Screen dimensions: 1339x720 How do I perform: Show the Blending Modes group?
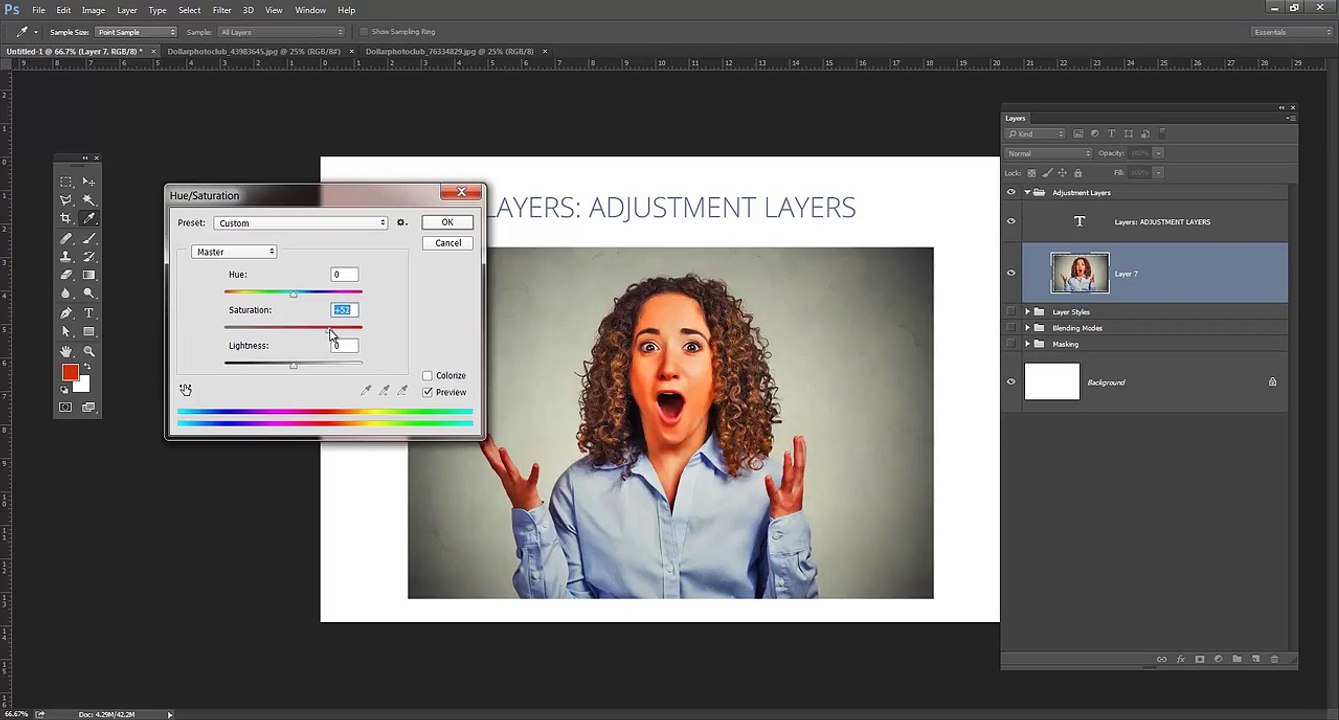point(1011,328)
